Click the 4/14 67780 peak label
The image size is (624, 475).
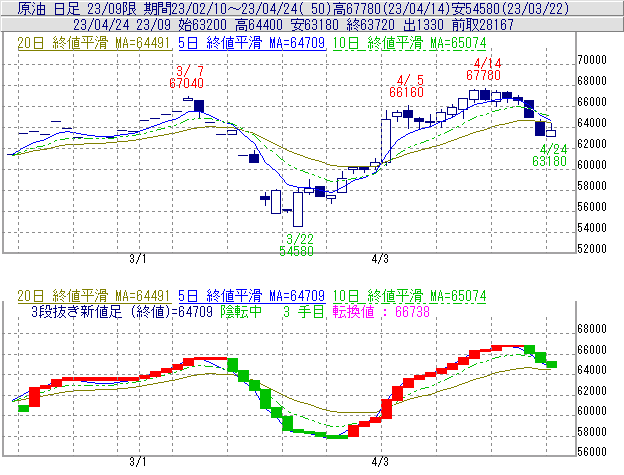[484, 69]
